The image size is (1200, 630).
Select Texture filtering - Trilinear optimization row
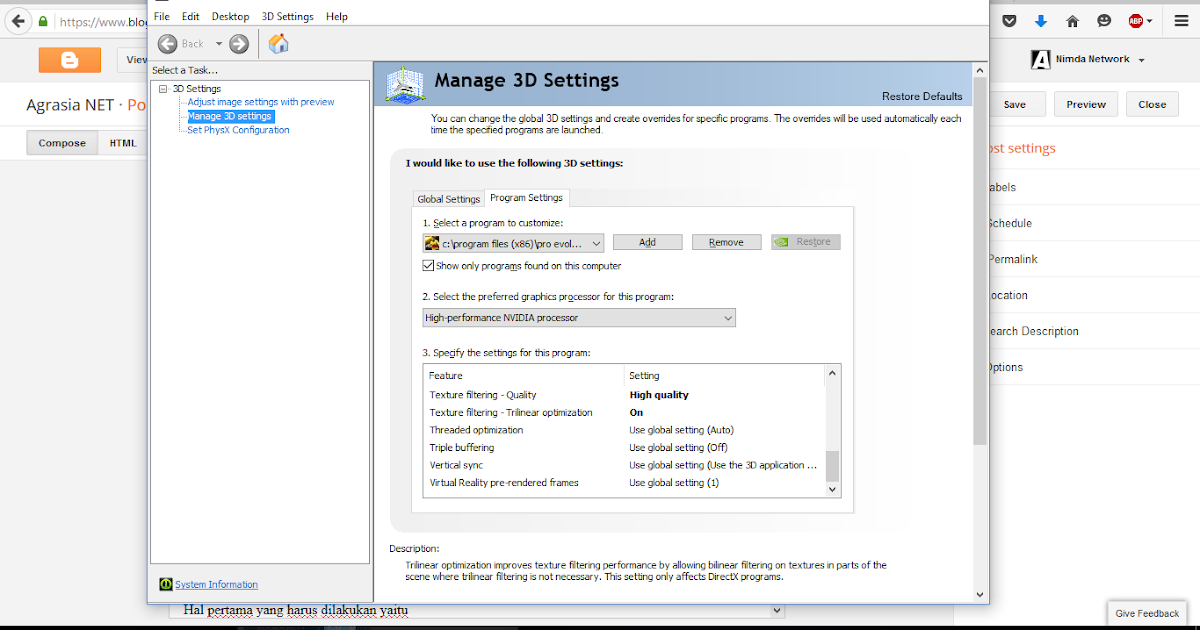click(625, 412)
